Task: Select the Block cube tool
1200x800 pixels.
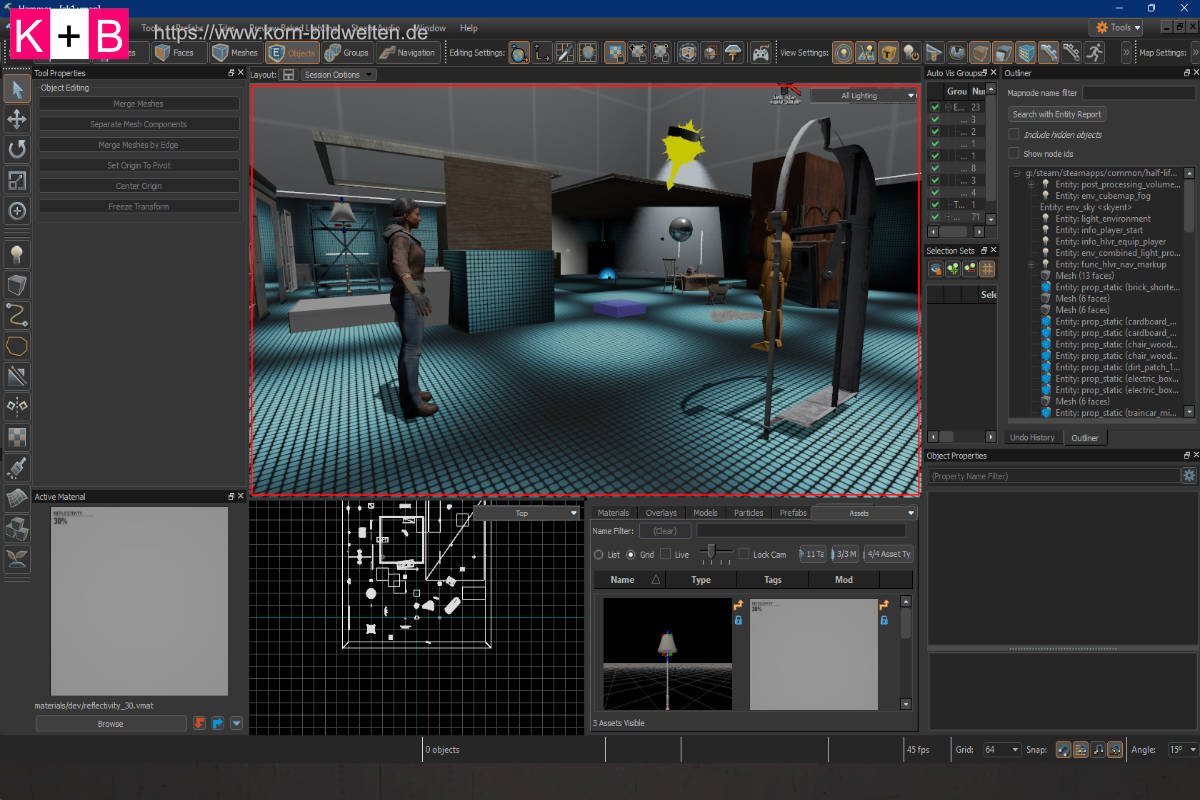Action: point(17,284)
